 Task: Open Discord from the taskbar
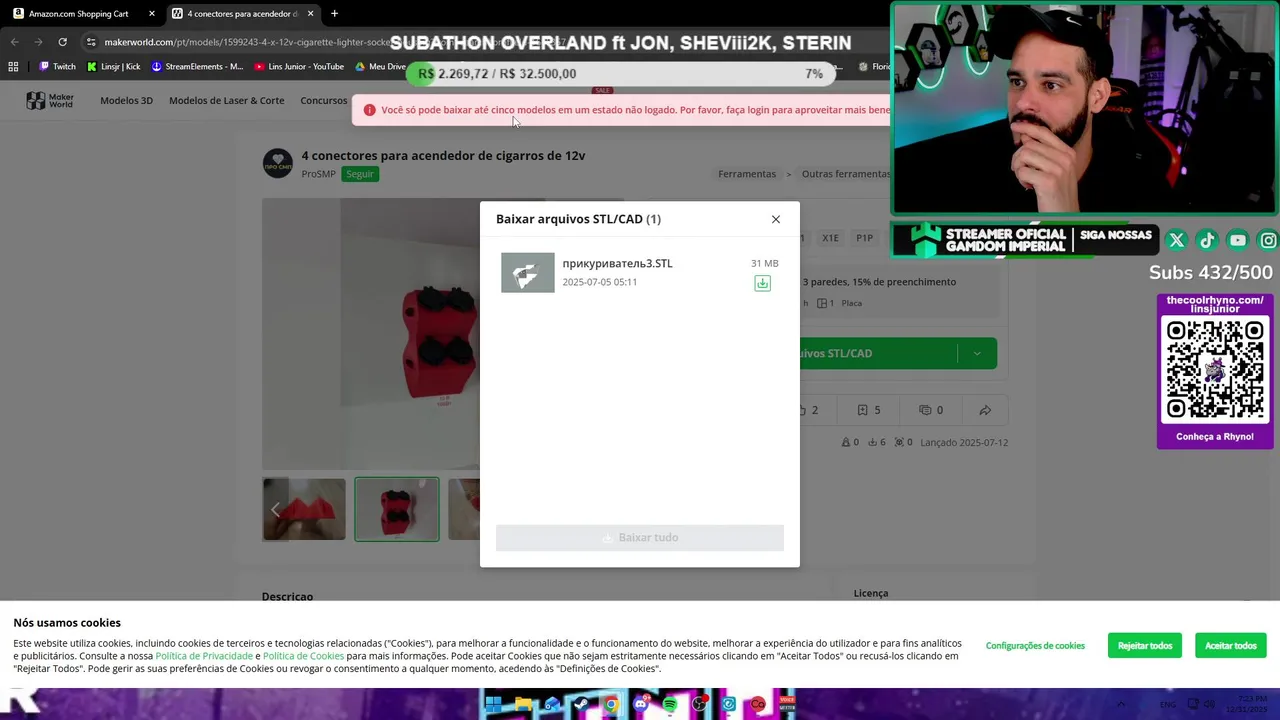641,705
